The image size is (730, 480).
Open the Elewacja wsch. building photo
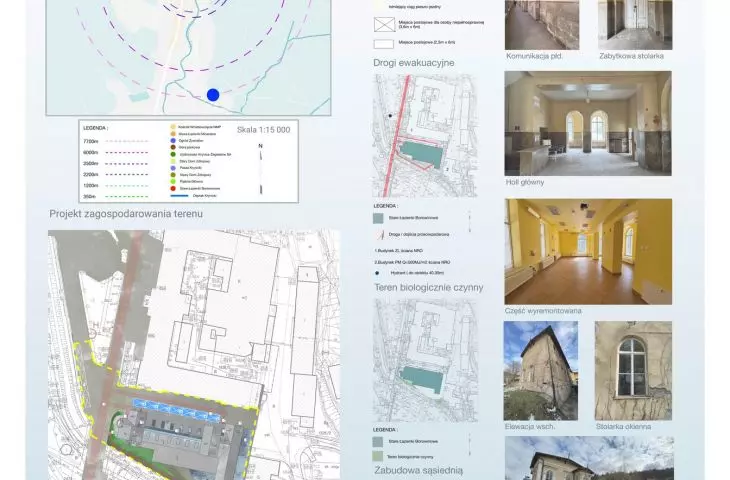[541, 371]
